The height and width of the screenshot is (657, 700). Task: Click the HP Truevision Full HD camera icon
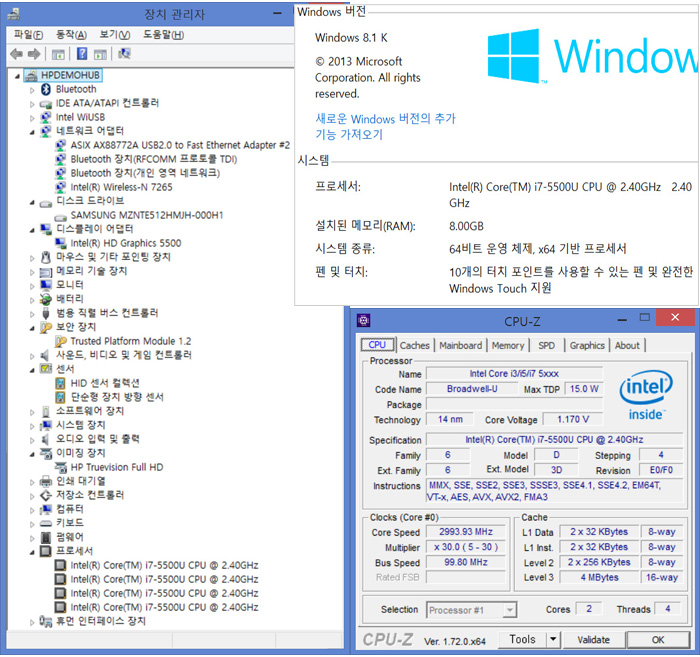click(60, 467)
